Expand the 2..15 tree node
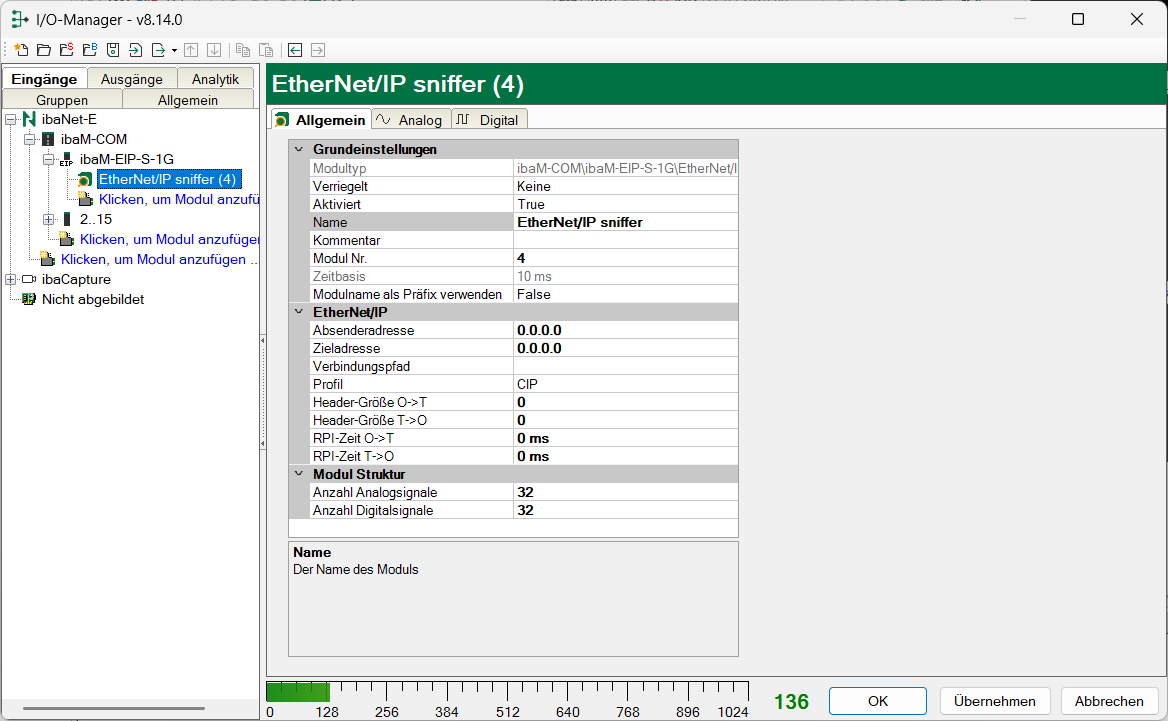Screen dimensions: 1168x721 pos(48,220)
